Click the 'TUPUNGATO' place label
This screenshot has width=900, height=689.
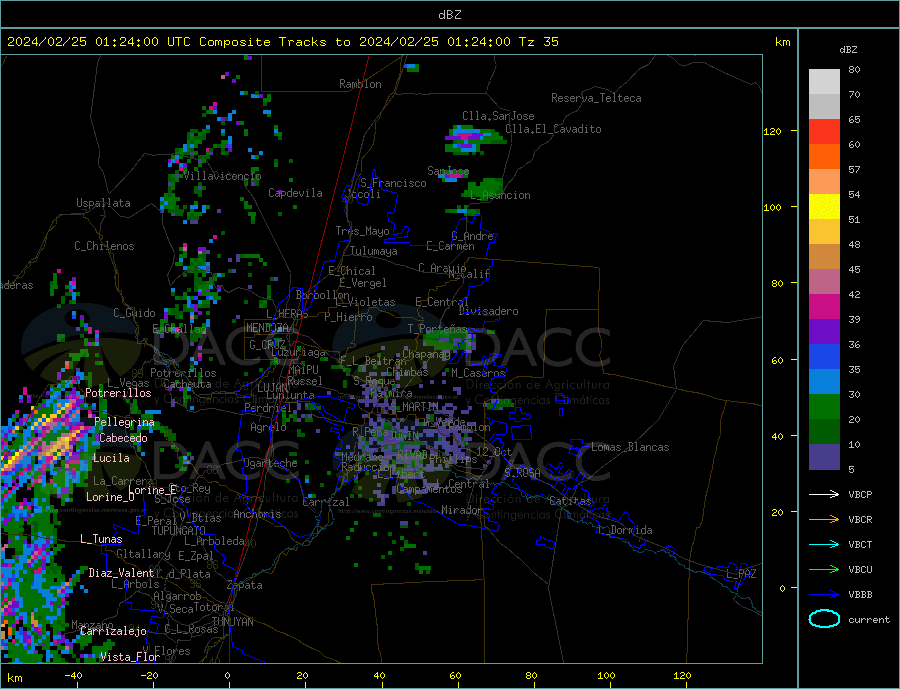[x=178, y=531]
